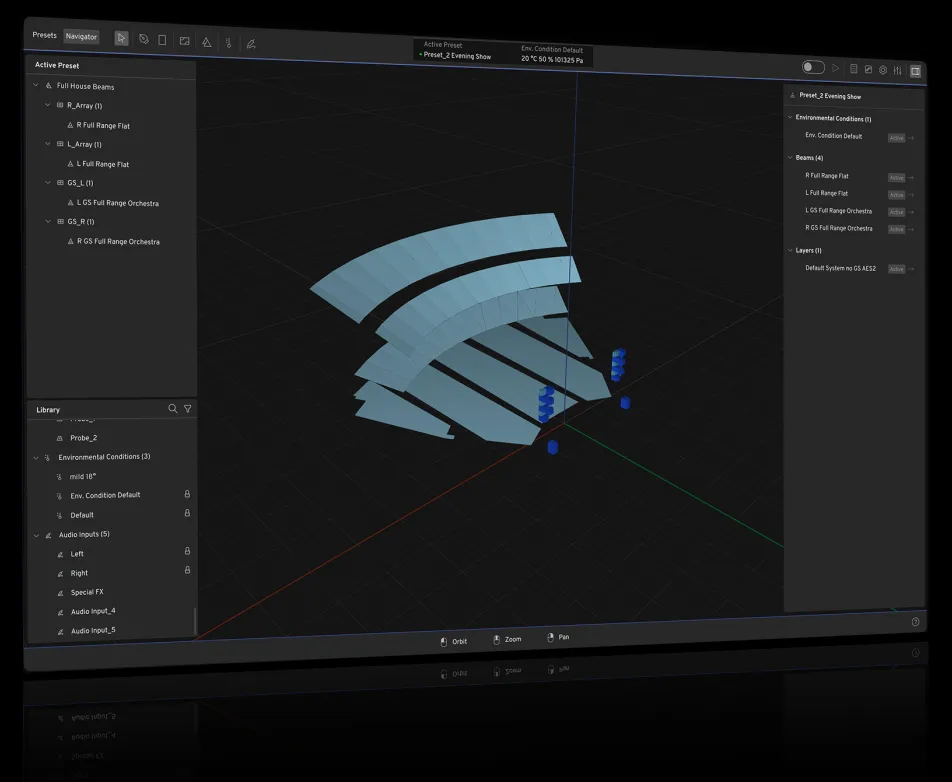The width and height of the screenshot is (952, 782).
Task: Select the arrow pointer tool in toolbar
Action: tap(121, 39)
